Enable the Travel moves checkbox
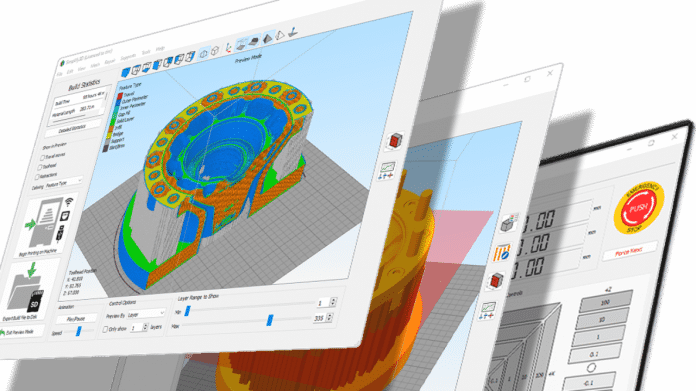This screenshot has height=391, width=696. [43, 158]
